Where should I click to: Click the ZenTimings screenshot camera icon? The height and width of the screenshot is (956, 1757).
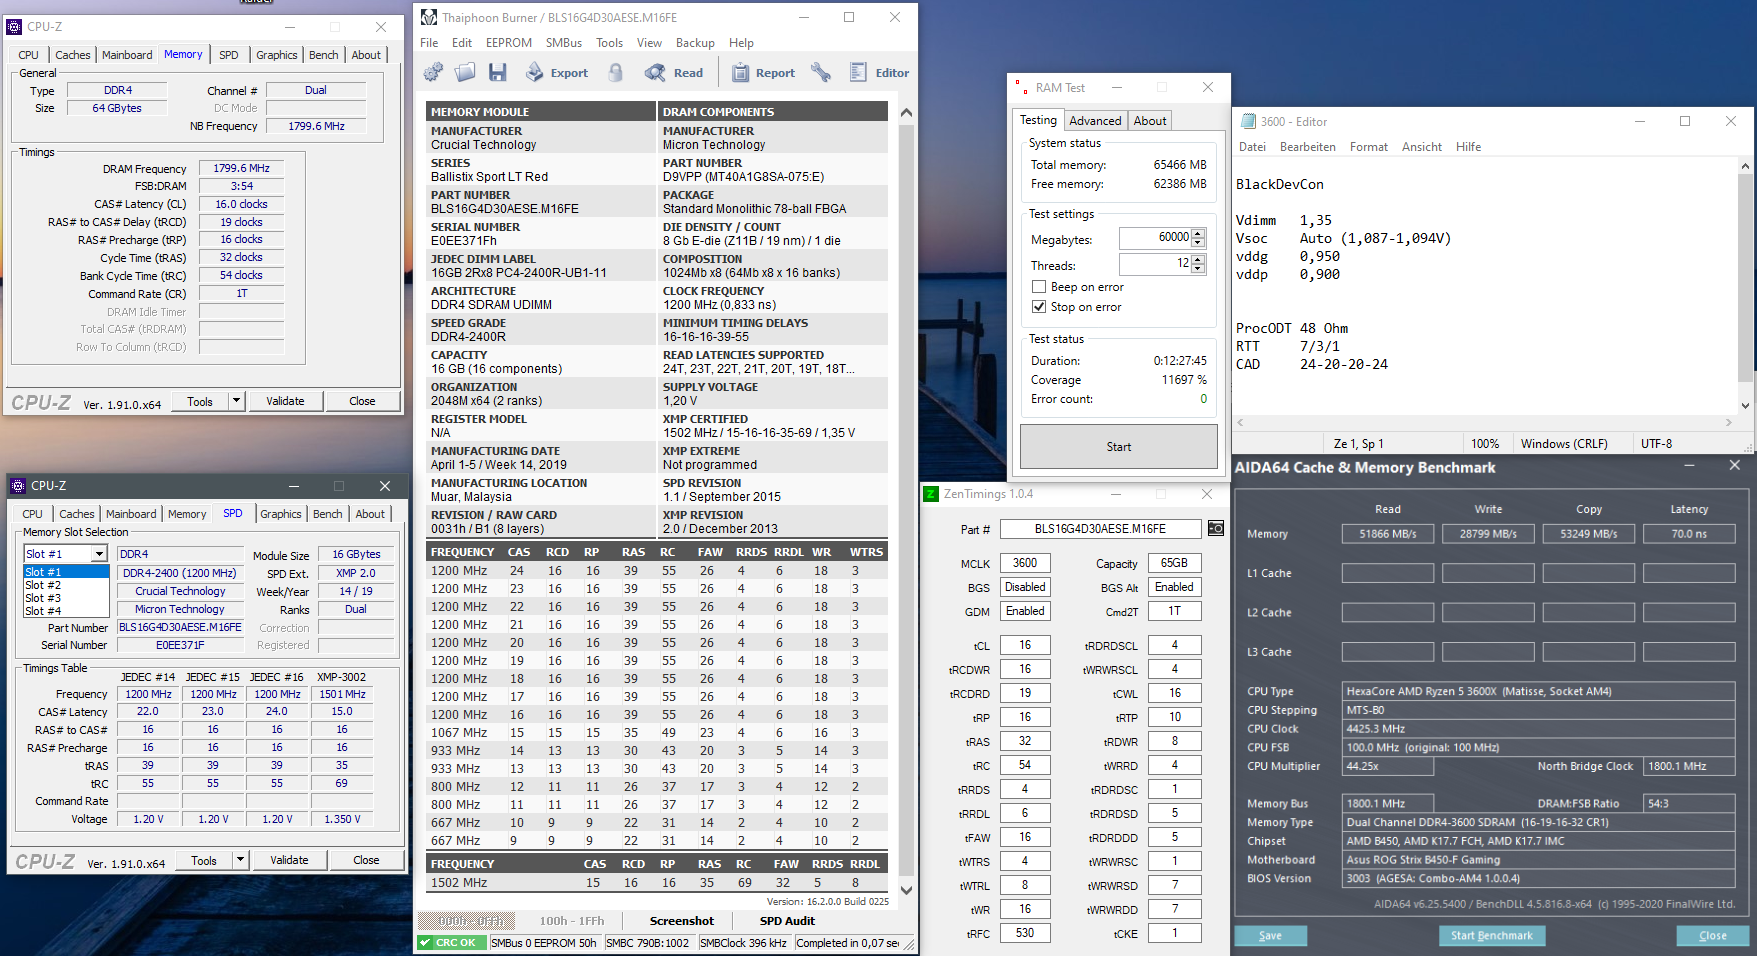tap(1216, 528)
